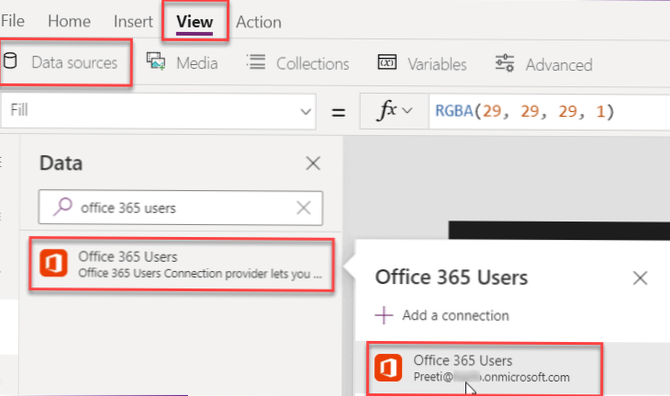Click Add a connection
Viewport: 670px width, 396px height.
point(455,315)
